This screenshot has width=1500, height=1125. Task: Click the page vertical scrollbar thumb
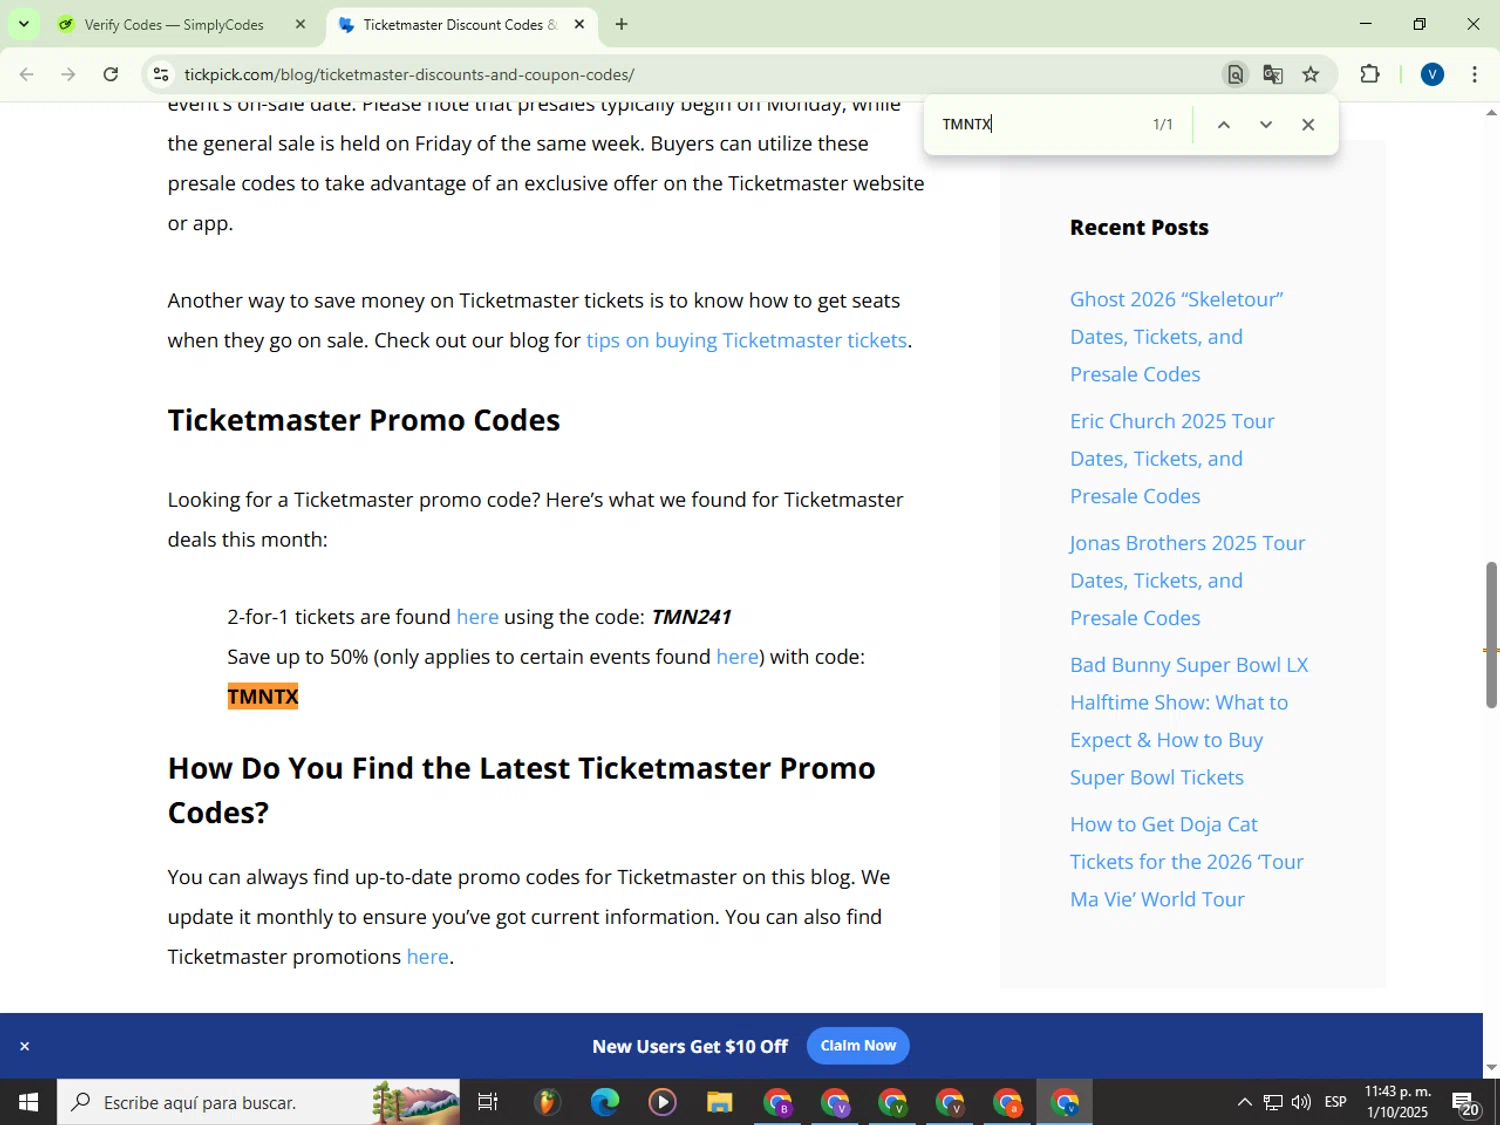tap(1491, 635)
